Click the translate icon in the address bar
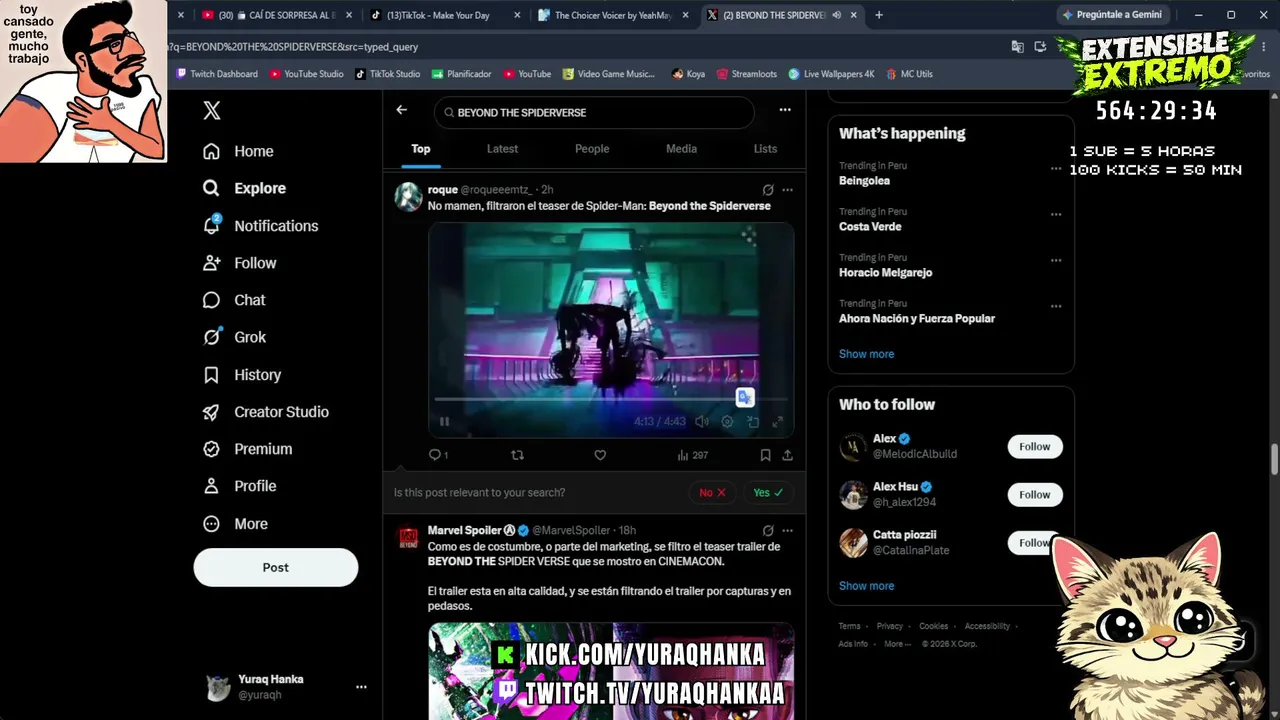This screenshot has width=1280, height=720. (x=1017, y=47)
